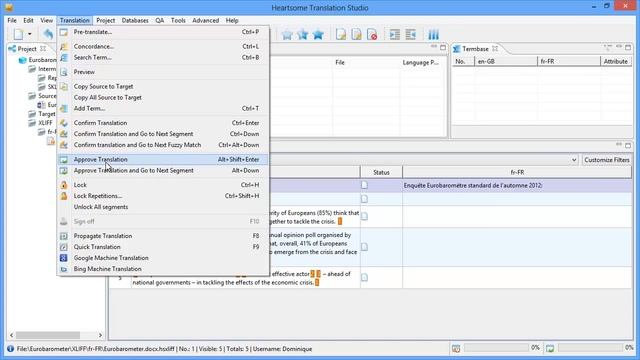The image size is (640, 360).
Task: Toggle status box of the economic crisis segment
Action: coord(364,278)
